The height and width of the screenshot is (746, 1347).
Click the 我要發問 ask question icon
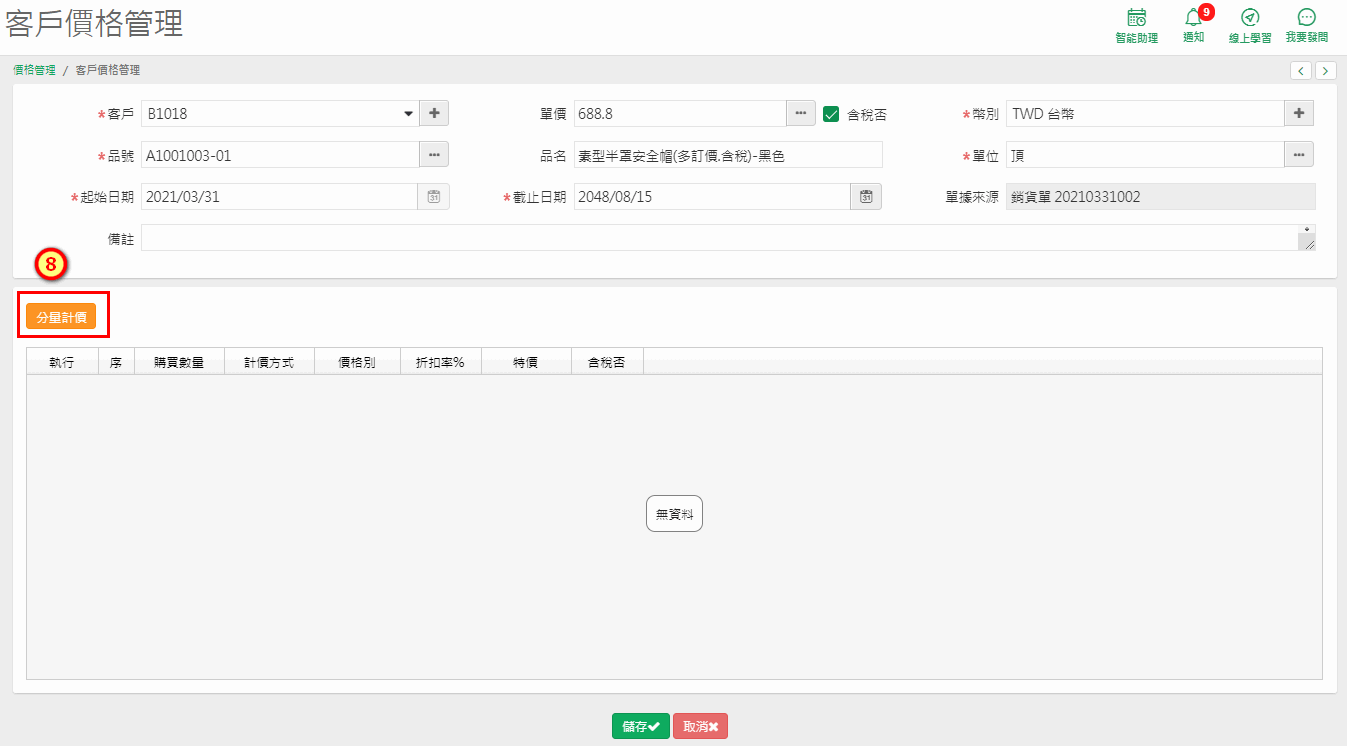(x=1306, y=26)
